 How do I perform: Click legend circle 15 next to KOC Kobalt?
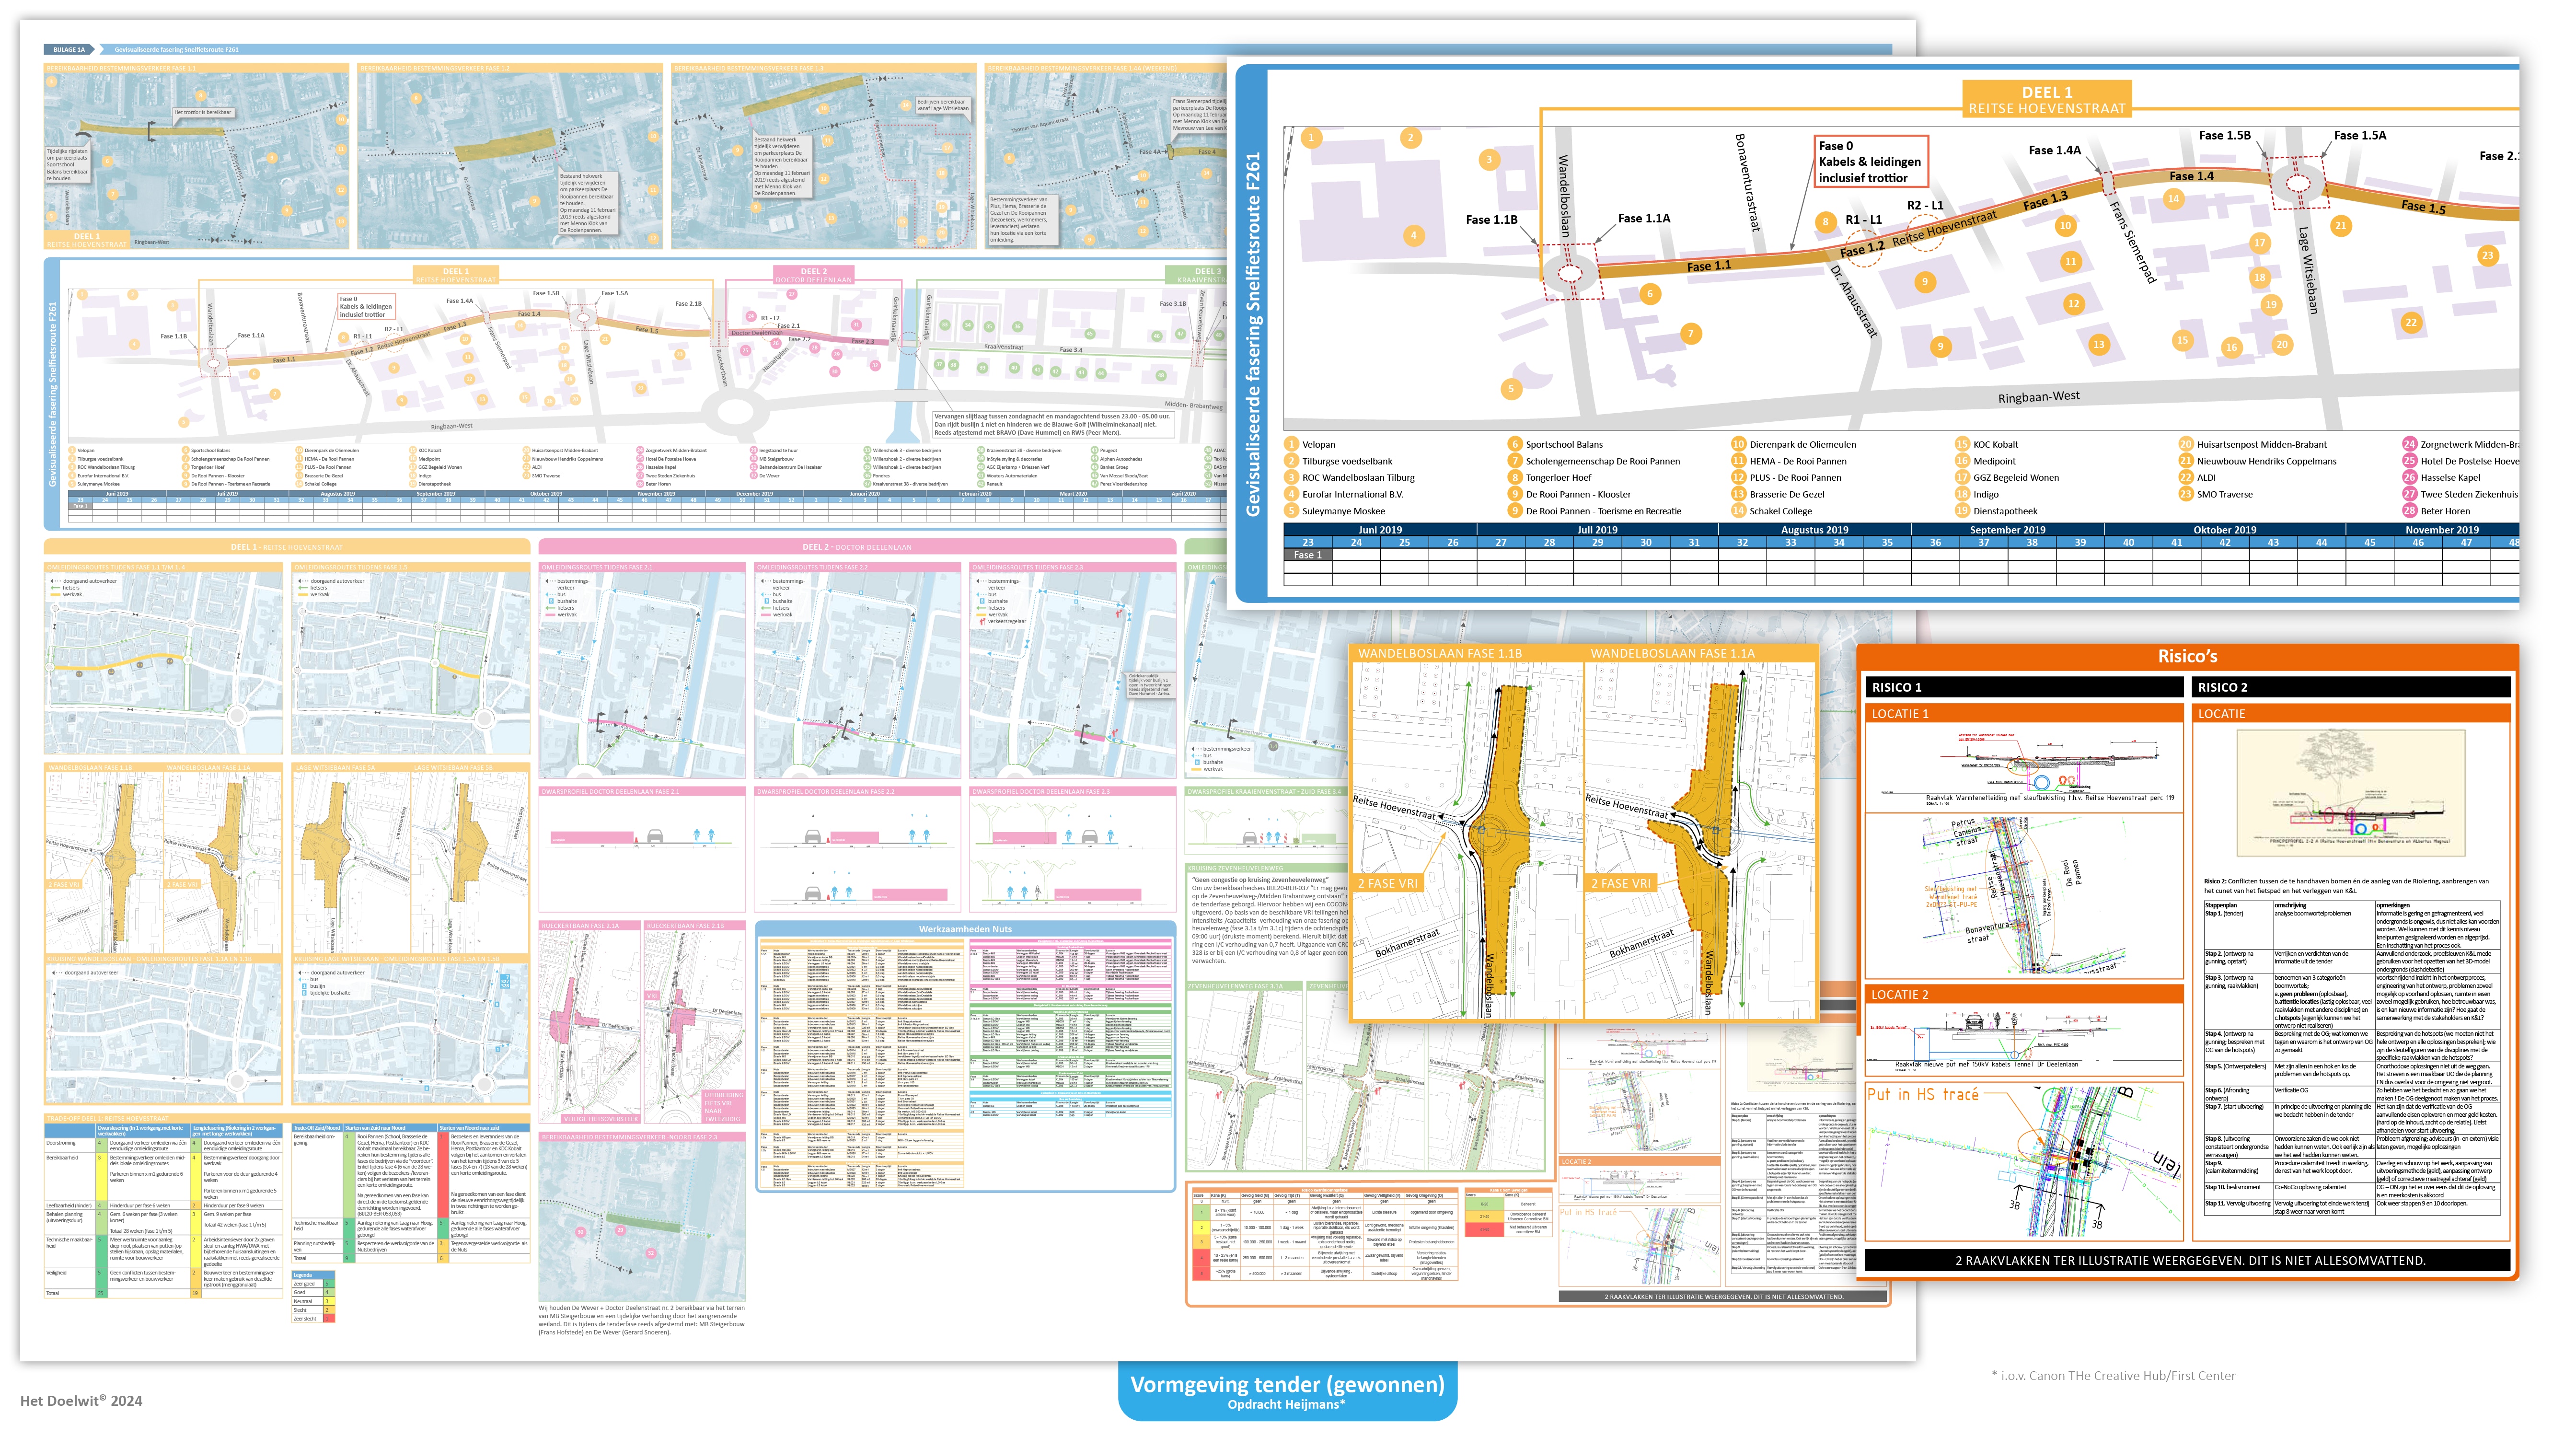[1962, 444]
